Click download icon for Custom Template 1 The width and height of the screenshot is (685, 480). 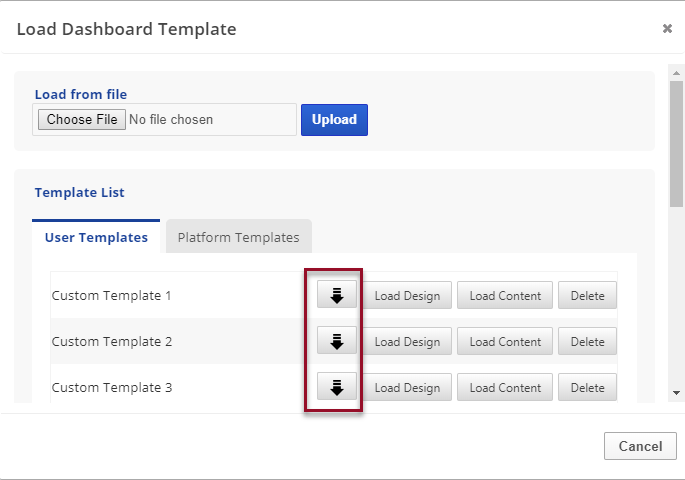point(337,295)
